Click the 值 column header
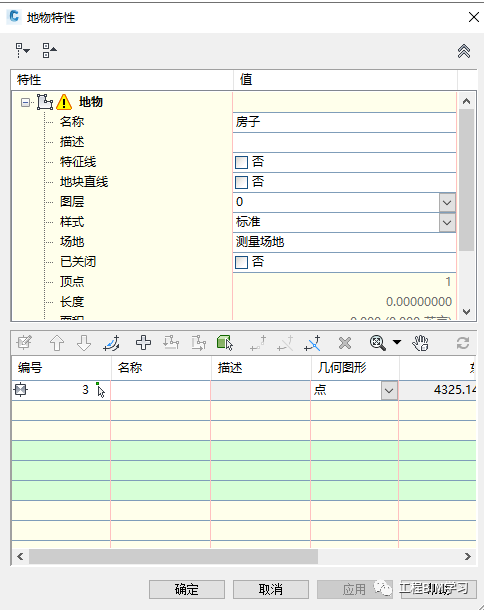The image size is (484, 610). click(x=345, y=80)
